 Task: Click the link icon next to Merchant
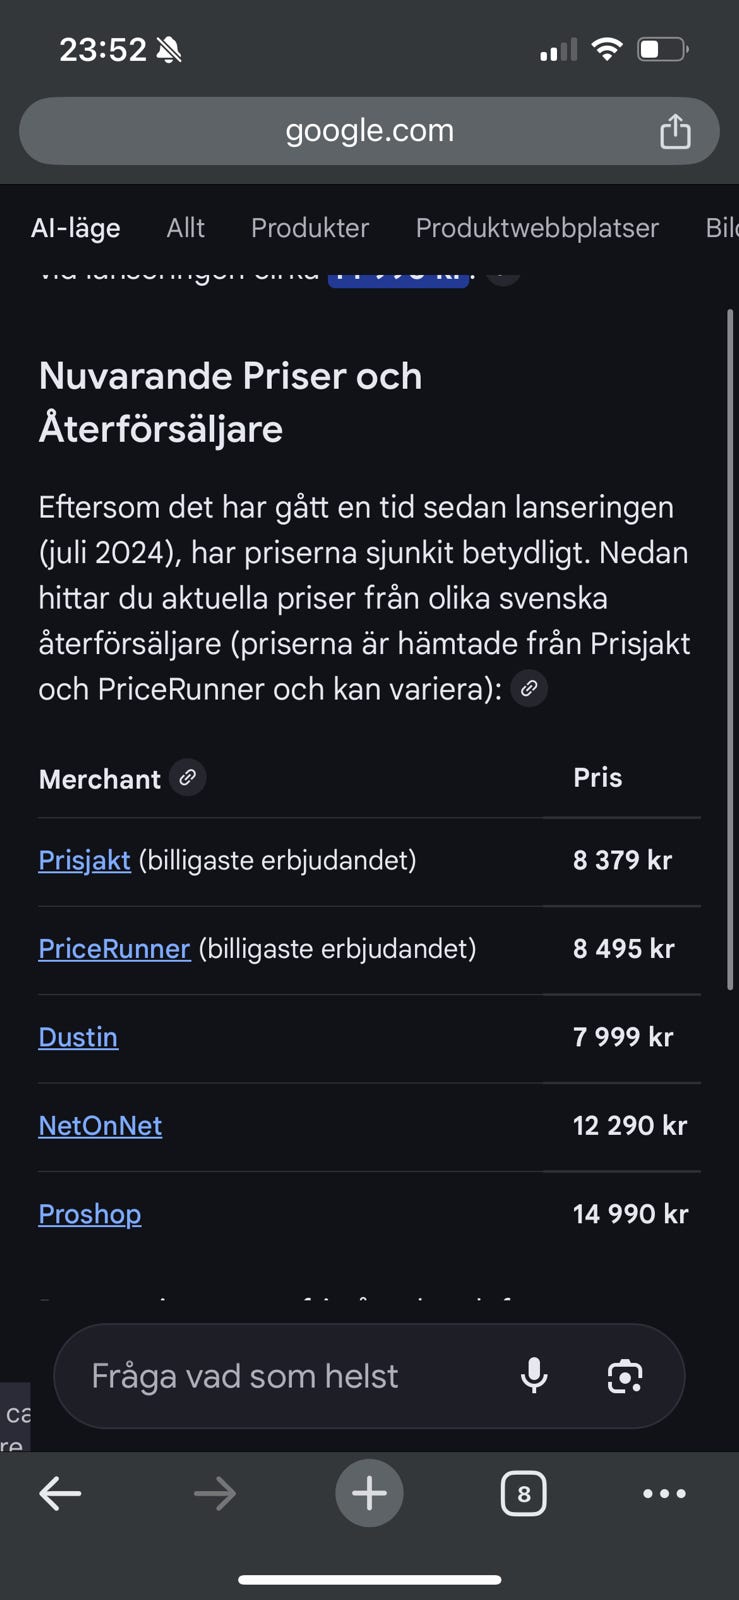188,777
